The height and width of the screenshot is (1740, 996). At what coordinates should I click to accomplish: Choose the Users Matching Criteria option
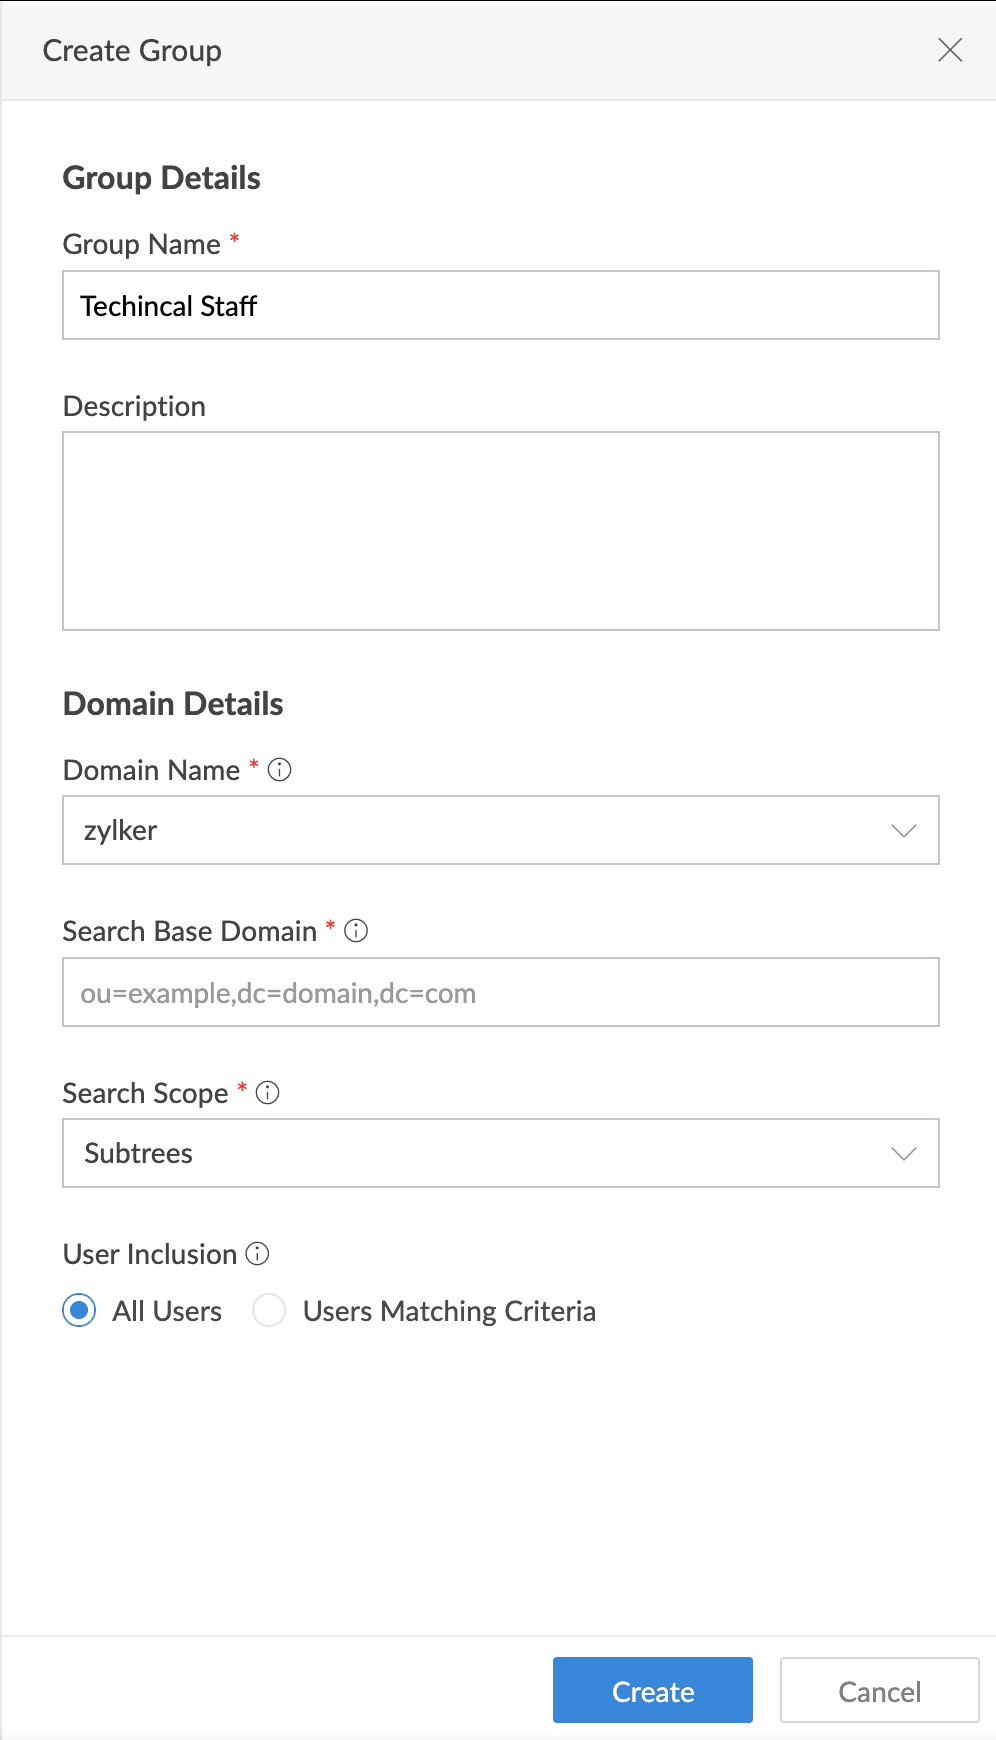point(270,1310)
